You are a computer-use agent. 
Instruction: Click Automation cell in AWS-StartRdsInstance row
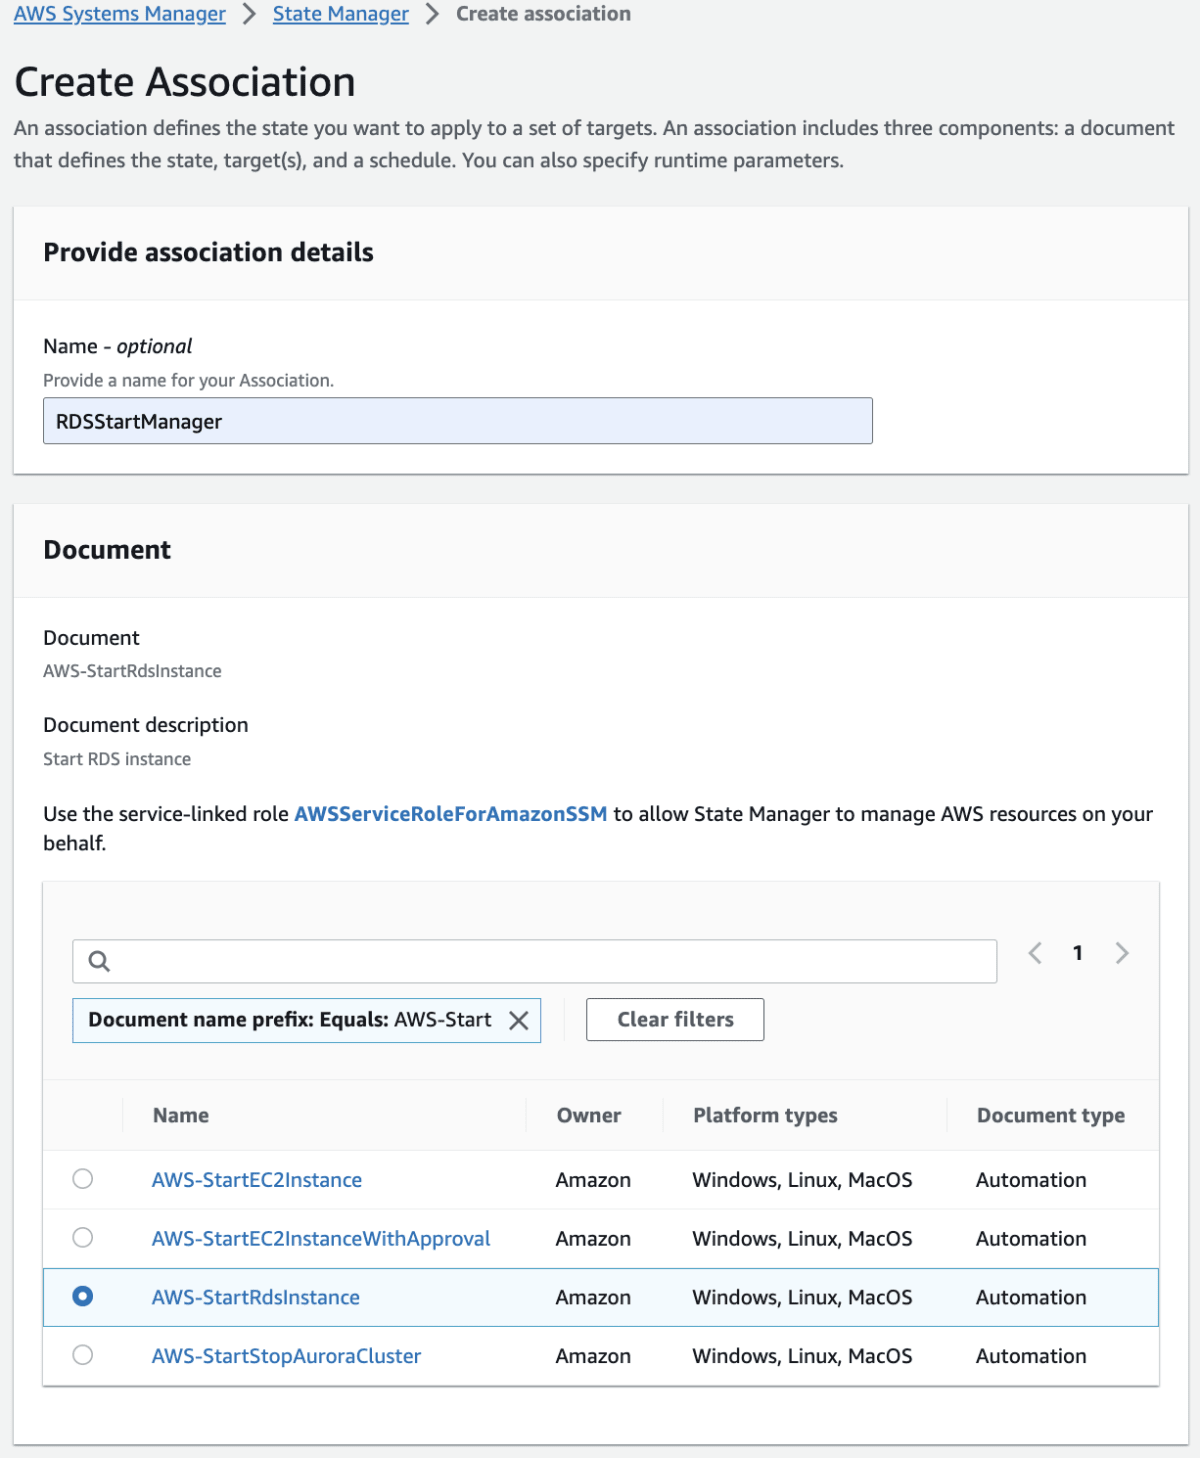coord(1031,1297)
